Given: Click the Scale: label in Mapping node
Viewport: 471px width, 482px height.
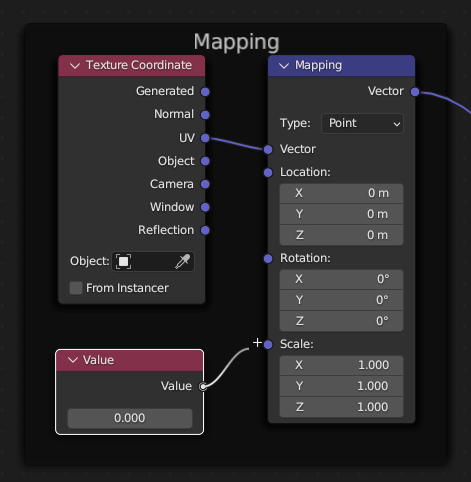Looking at the screenshot, I should (x=297, y=344).
